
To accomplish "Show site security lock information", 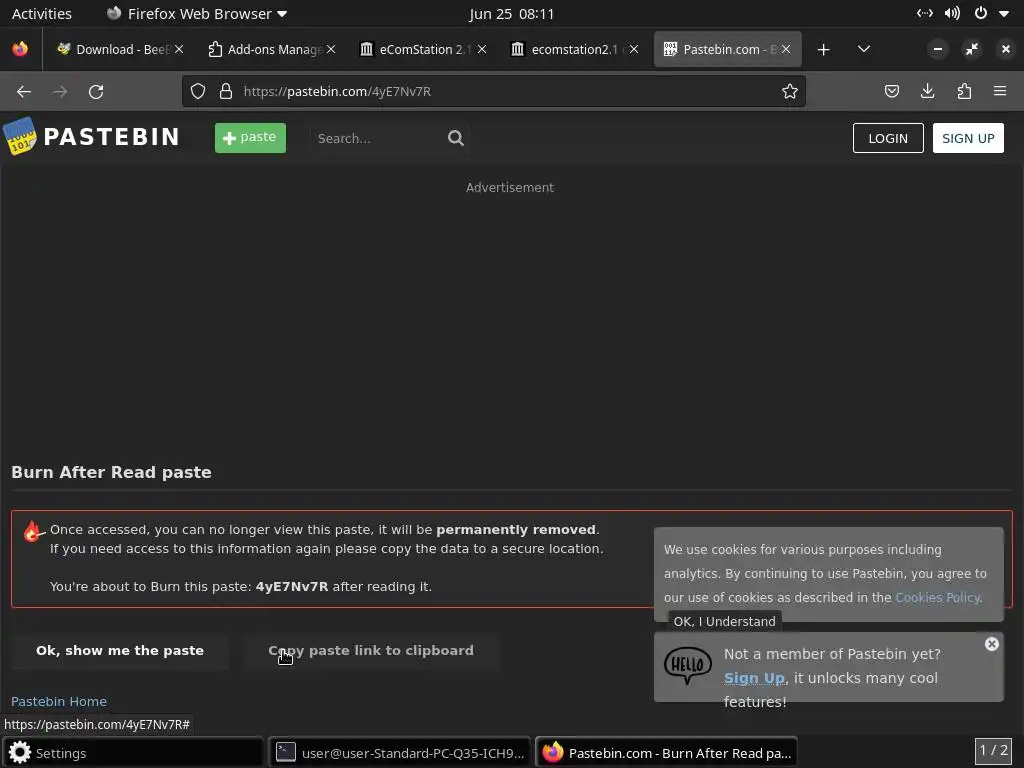I will tap(226, 91).
